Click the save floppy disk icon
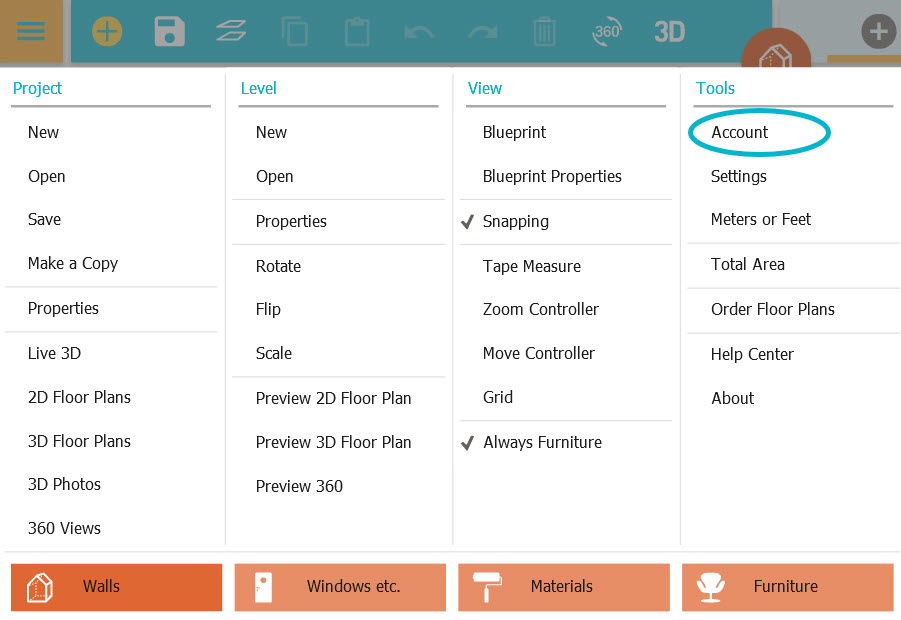 169,32
